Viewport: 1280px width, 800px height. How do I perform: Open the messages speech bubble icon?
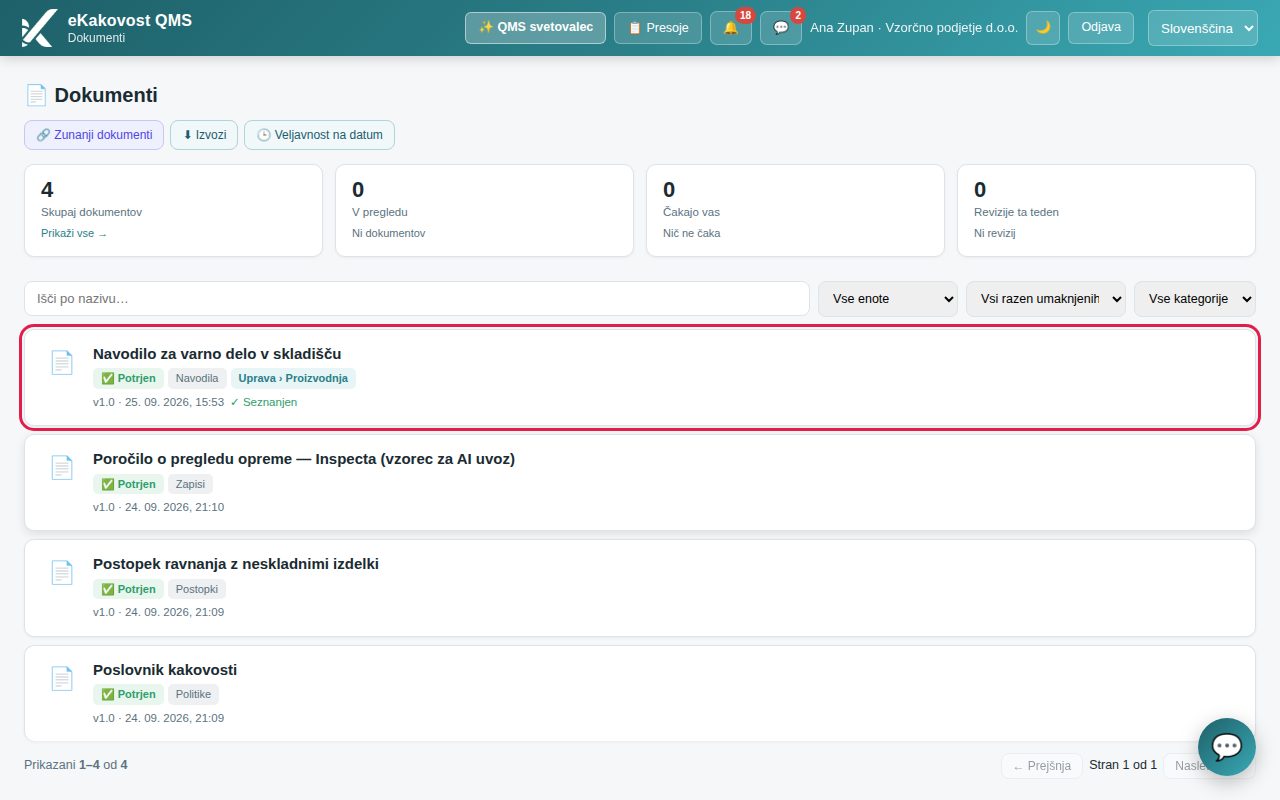click(781, 28)
